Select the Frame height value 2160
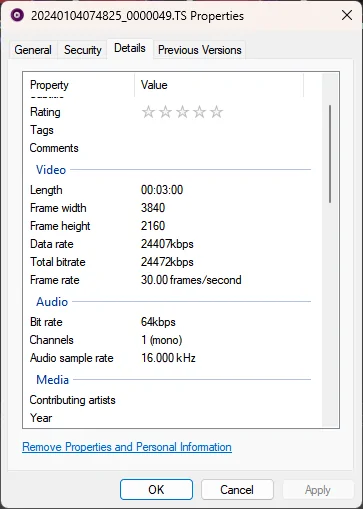 153,226
